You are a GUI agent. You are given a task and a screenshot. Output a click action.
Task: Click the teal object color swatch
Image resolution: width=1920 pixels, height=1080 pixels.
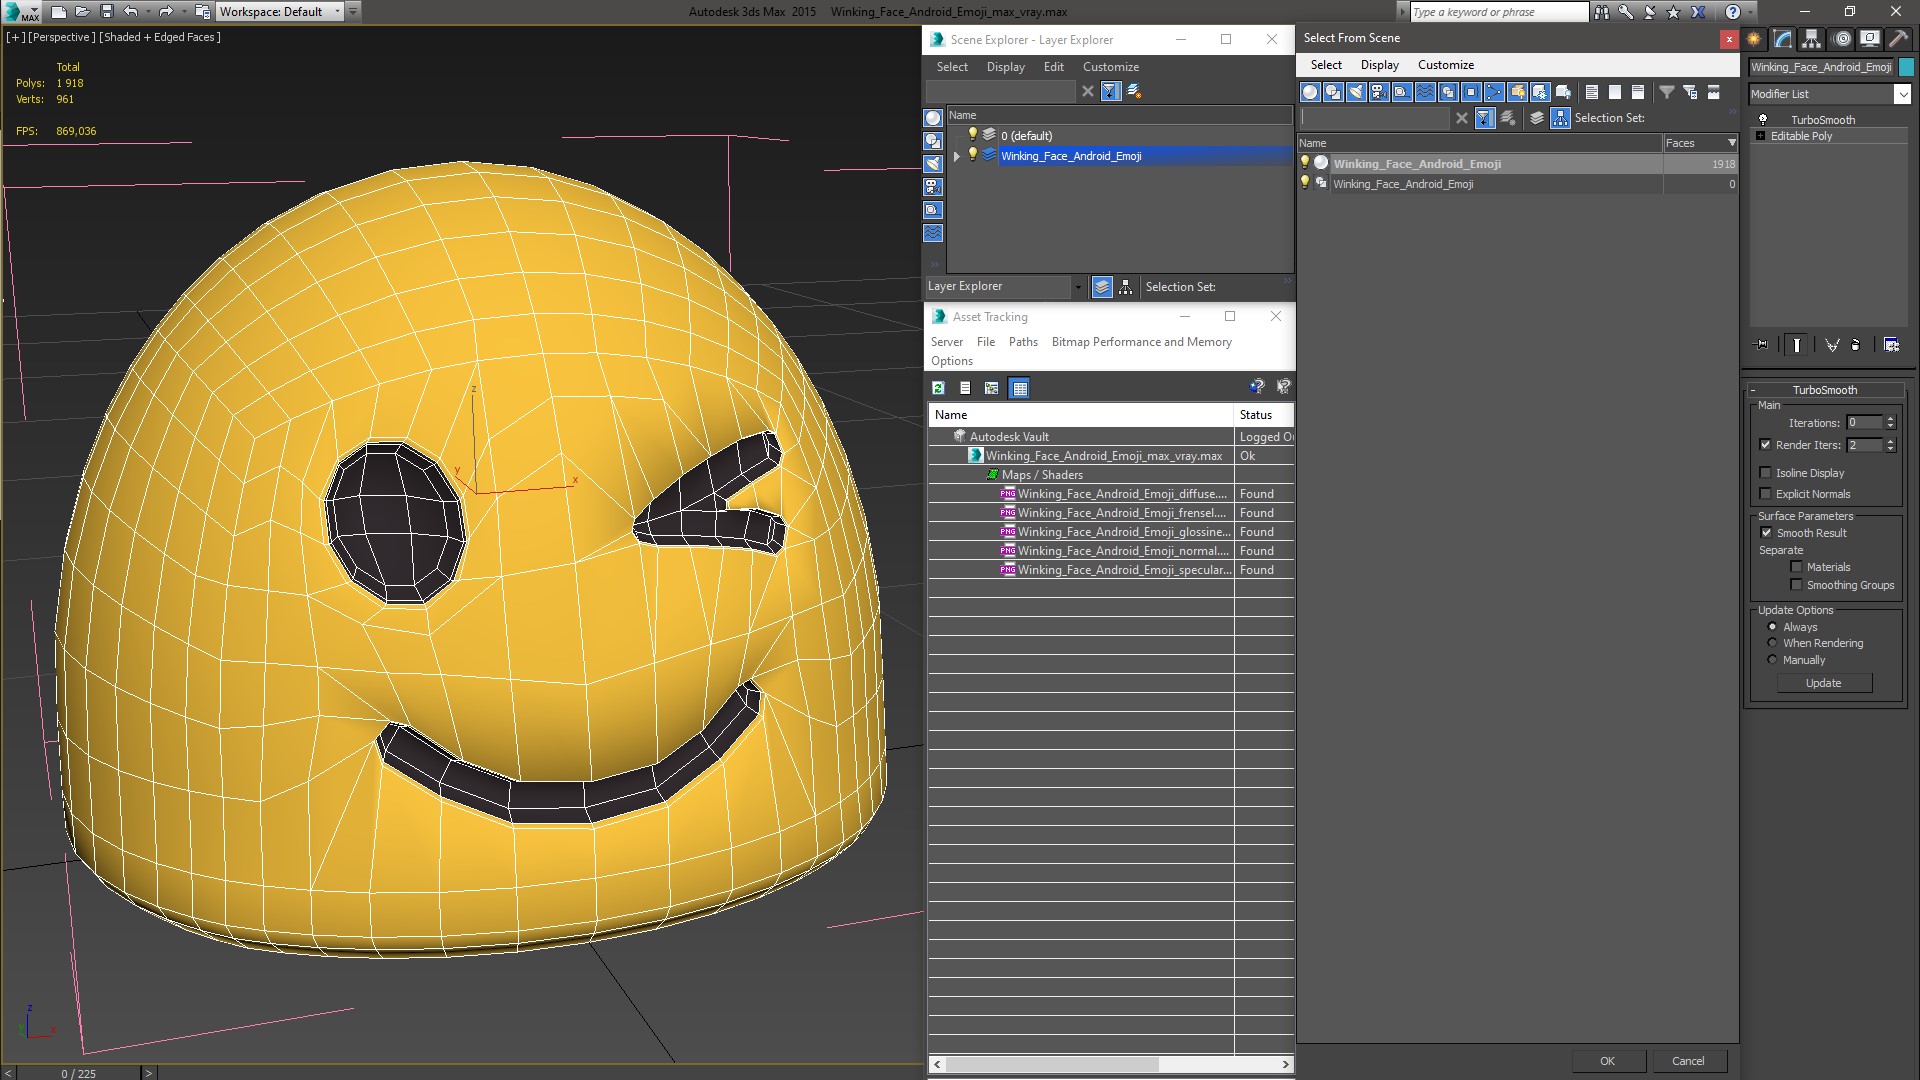1906,67
